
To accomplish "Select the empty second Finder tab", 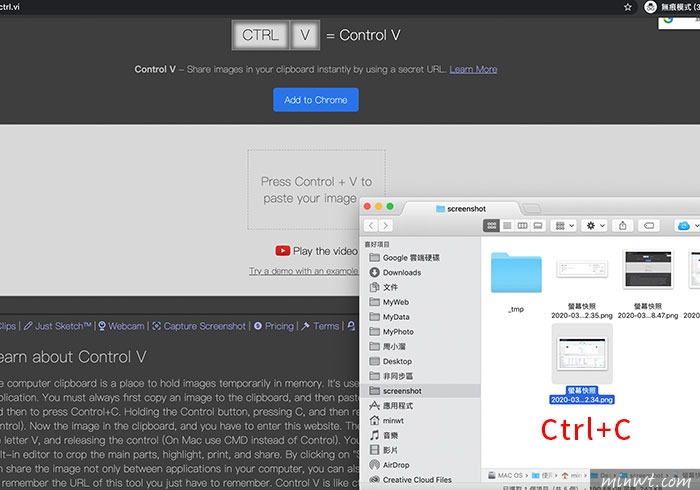I will [x=531, y=208].
